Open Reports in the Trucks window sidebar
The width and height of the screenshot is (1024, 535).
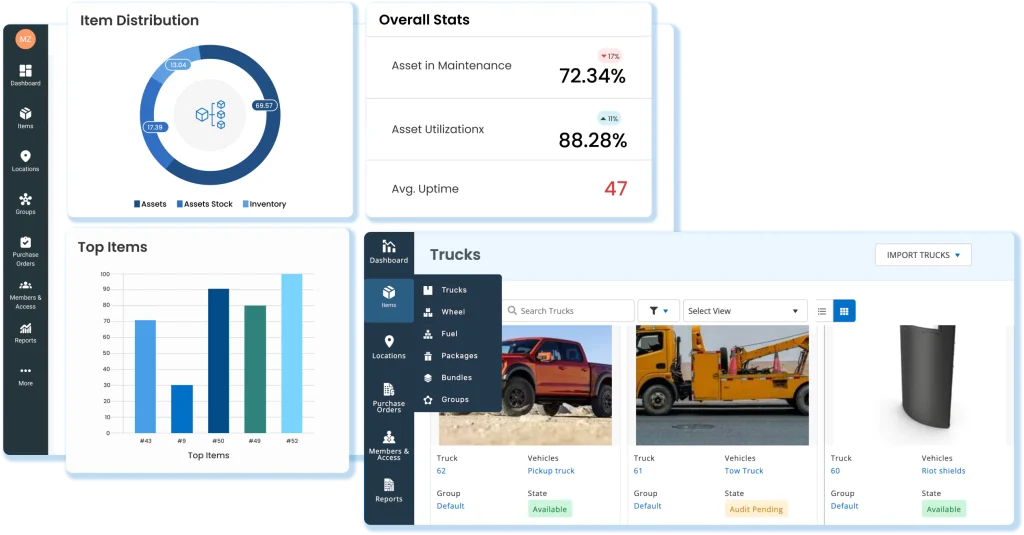coord(389,491)
